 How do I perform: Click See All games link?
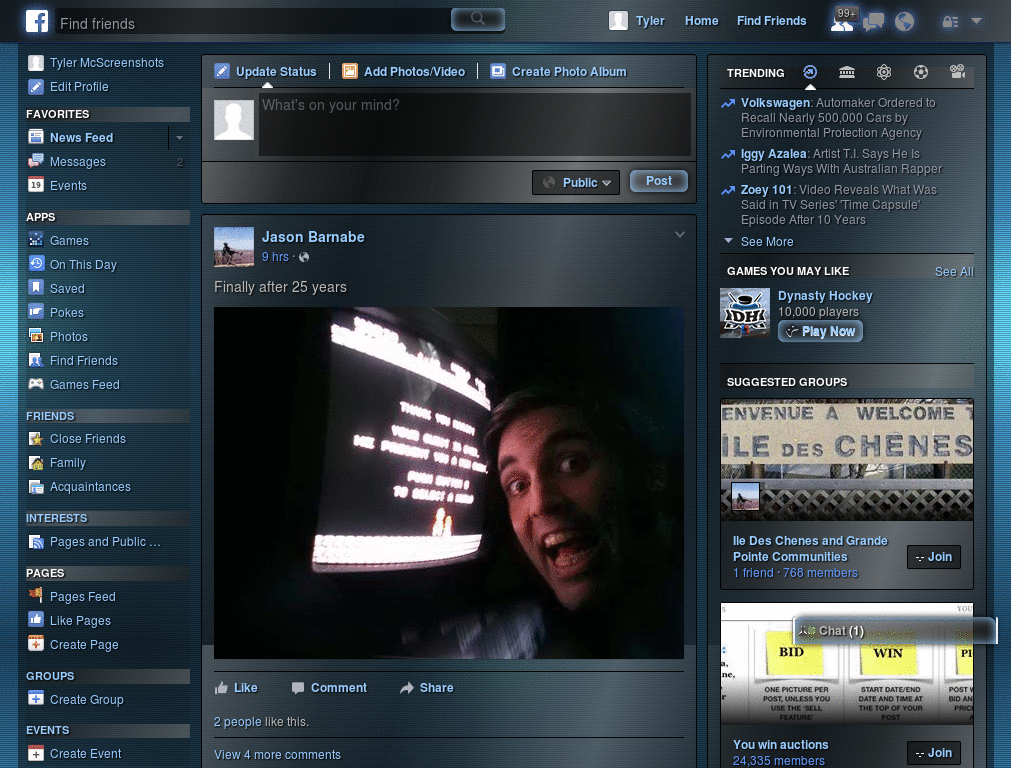coord(954,272)
